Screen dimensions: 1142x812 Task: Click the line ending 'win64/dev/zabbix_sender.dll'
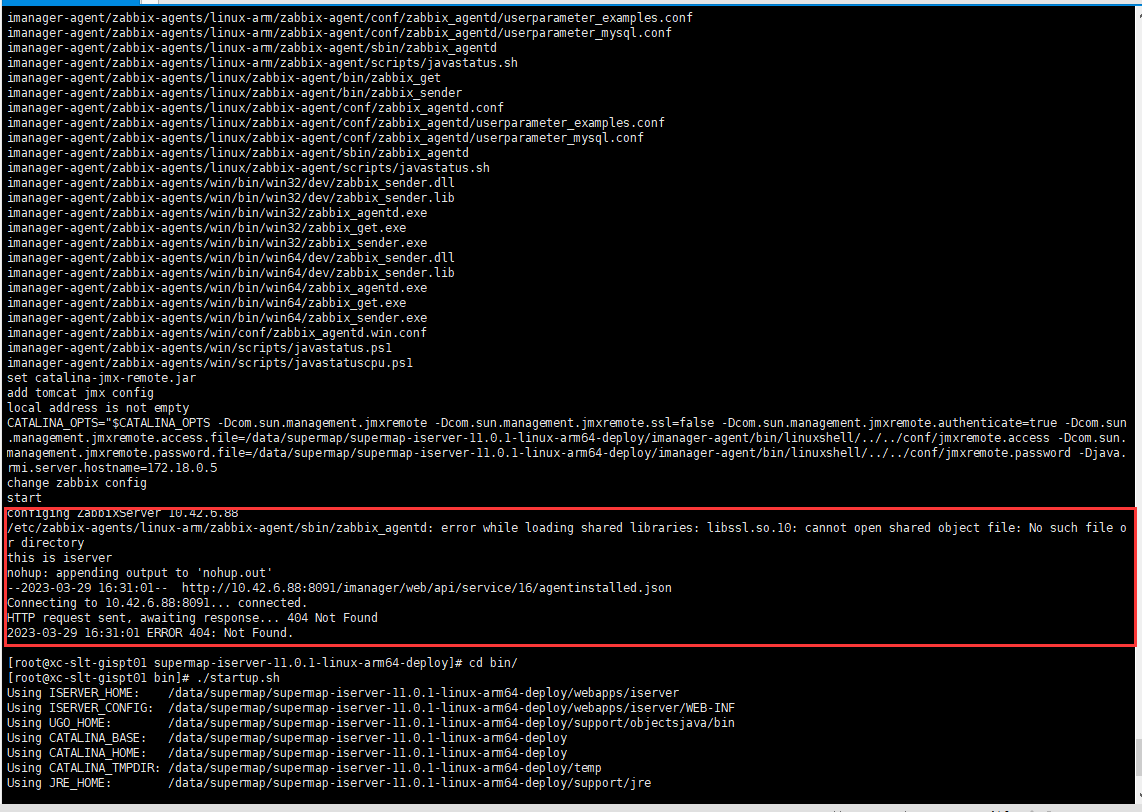[230, 258]
